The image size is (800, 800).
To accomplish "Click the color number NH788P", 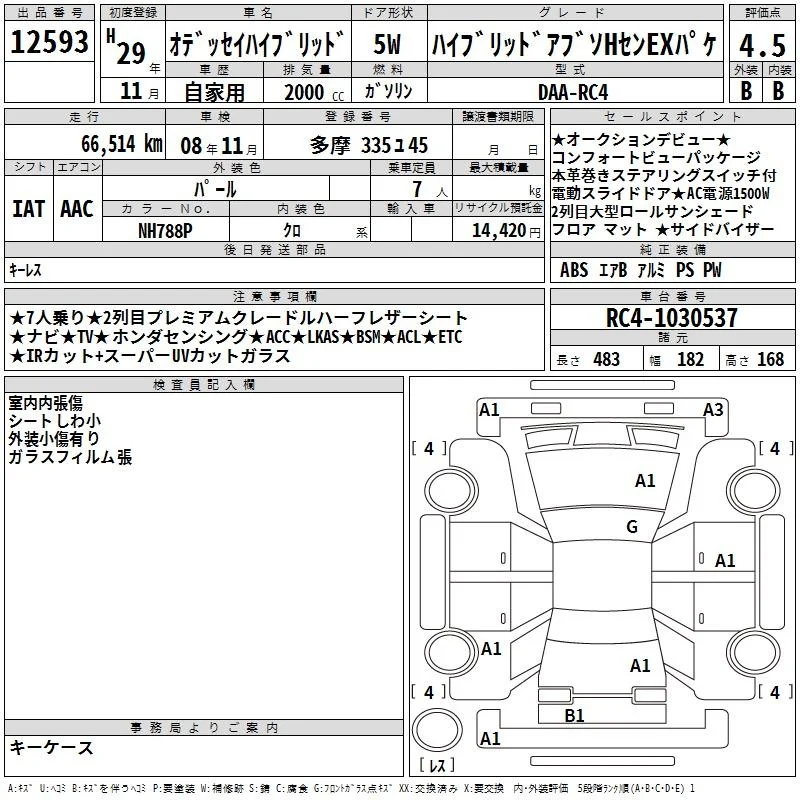I will [x=165, y=231].
